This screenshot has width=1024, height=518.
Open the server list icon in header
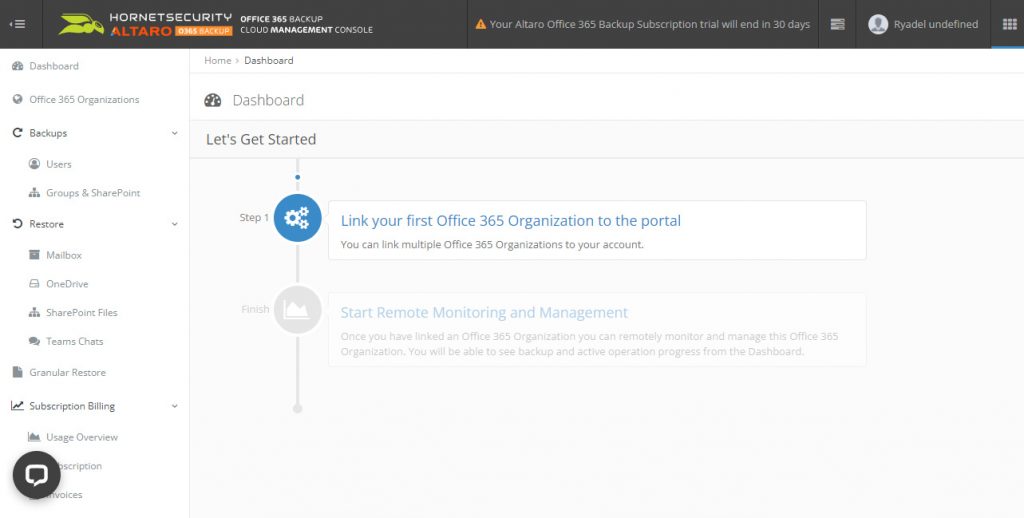(837, 24)
